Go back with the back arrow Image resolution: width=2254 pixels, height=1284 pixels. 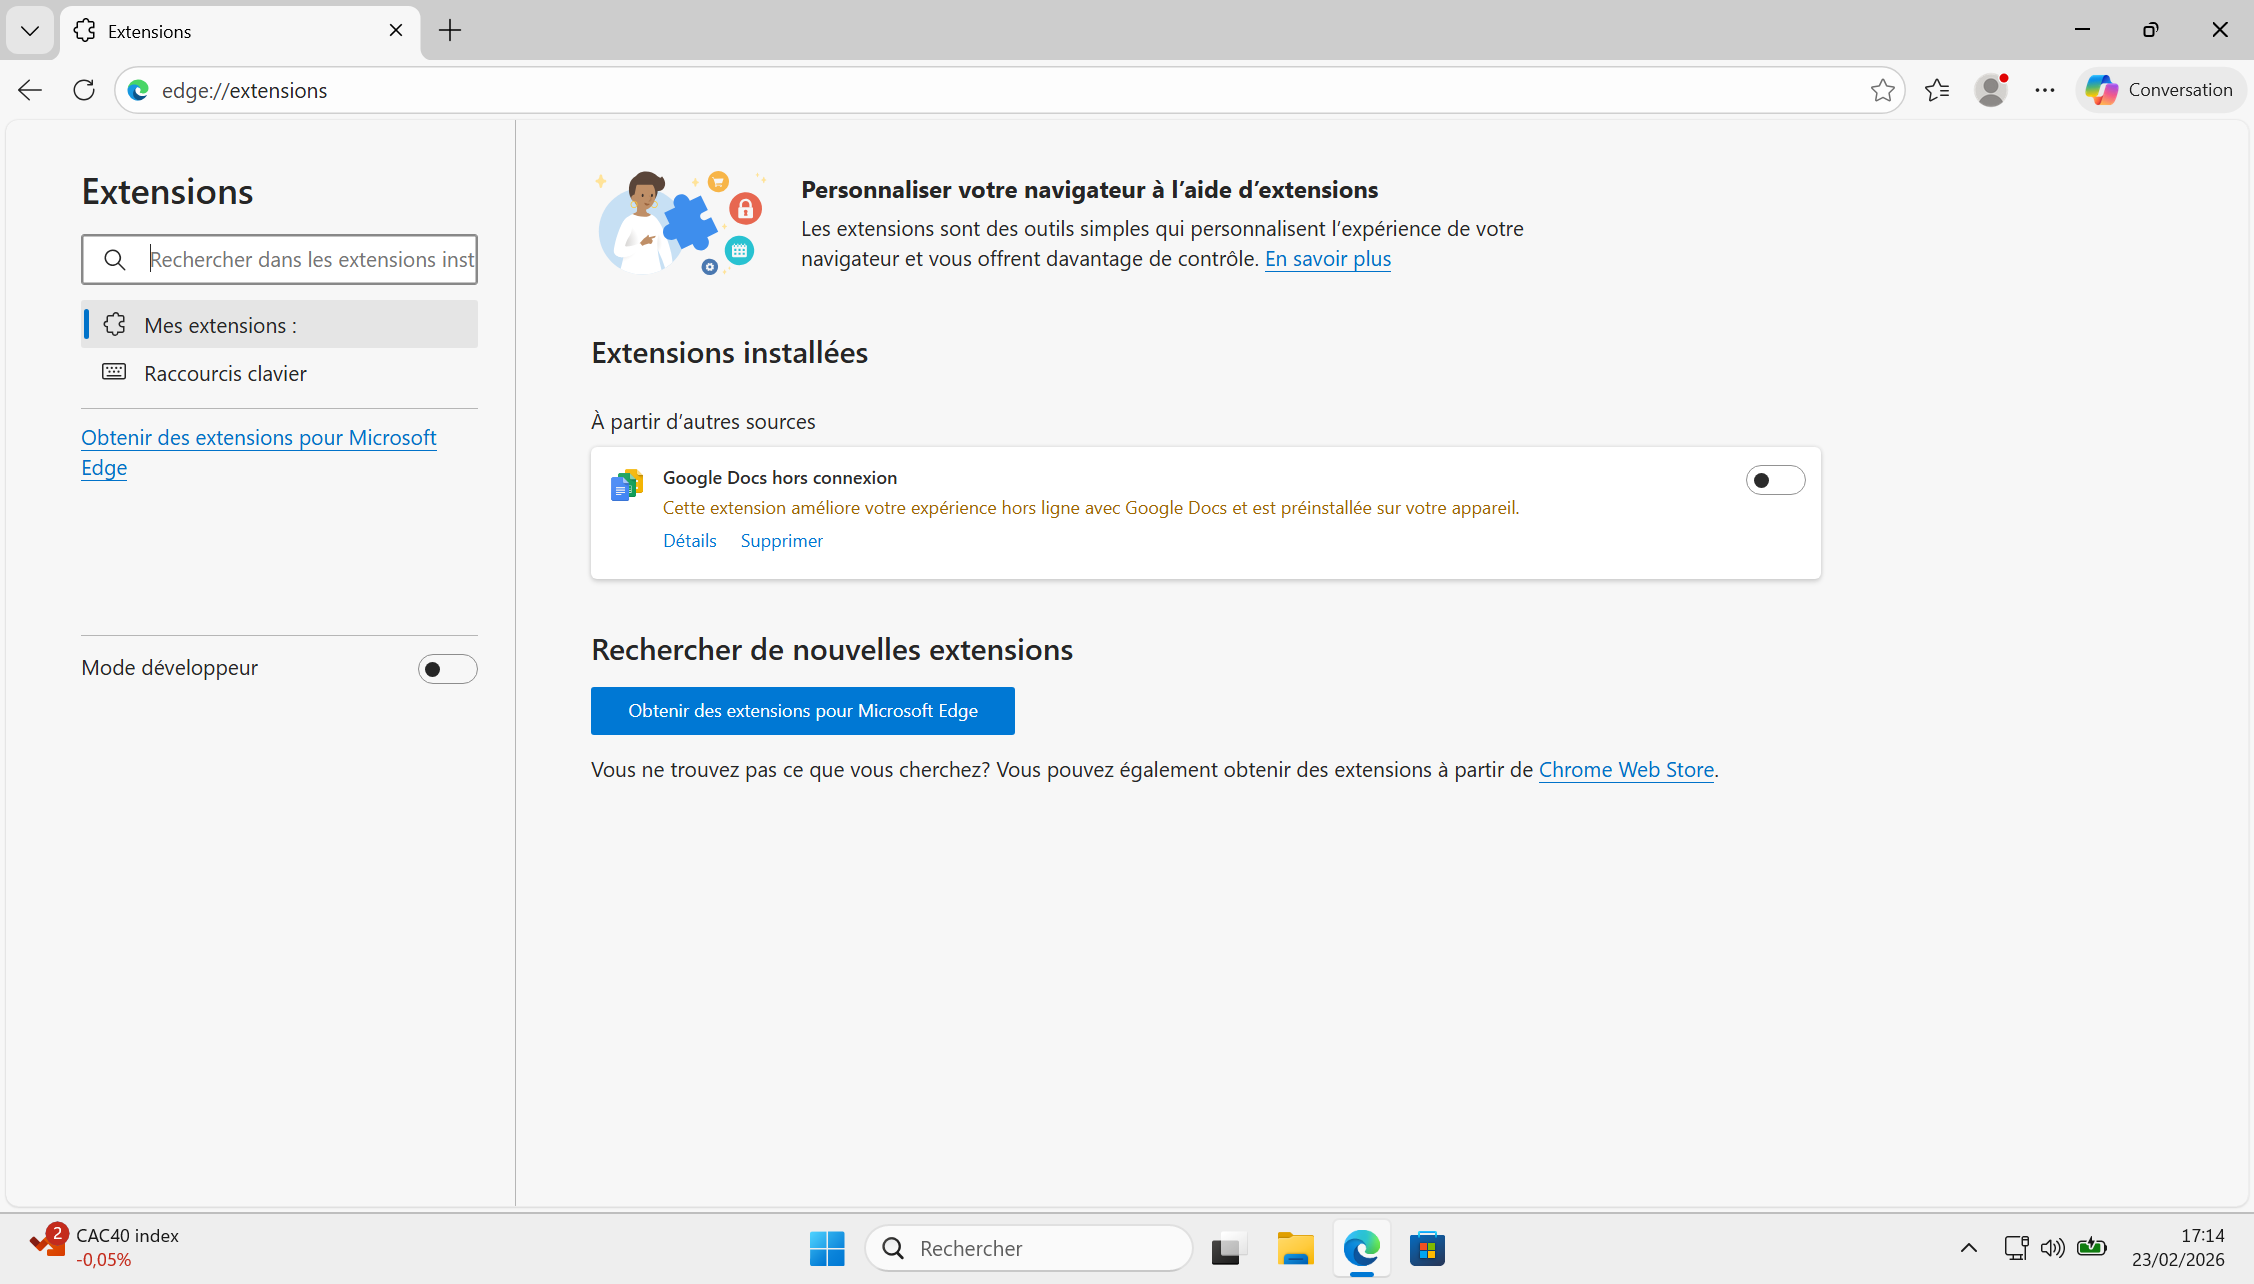pos(30,90)
